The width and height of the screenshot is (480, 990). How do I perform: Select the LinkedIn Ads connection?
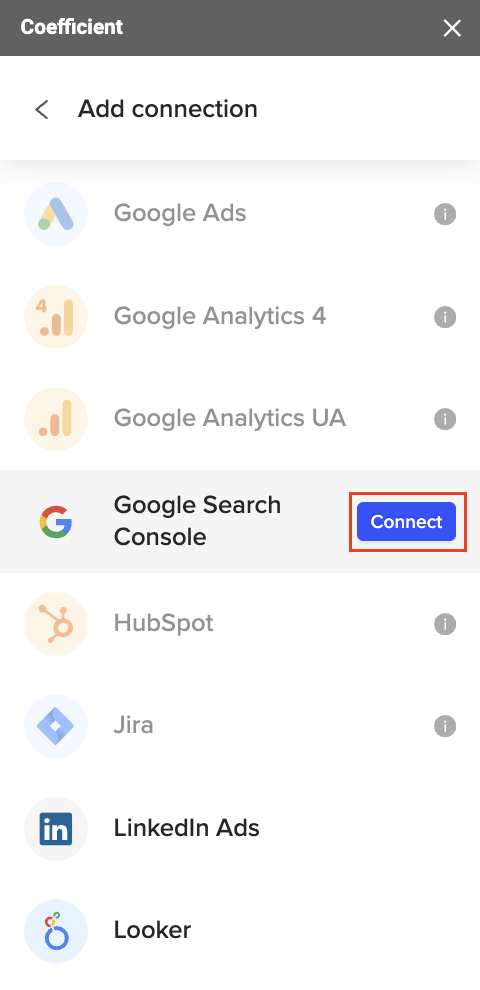coord(240,828)
